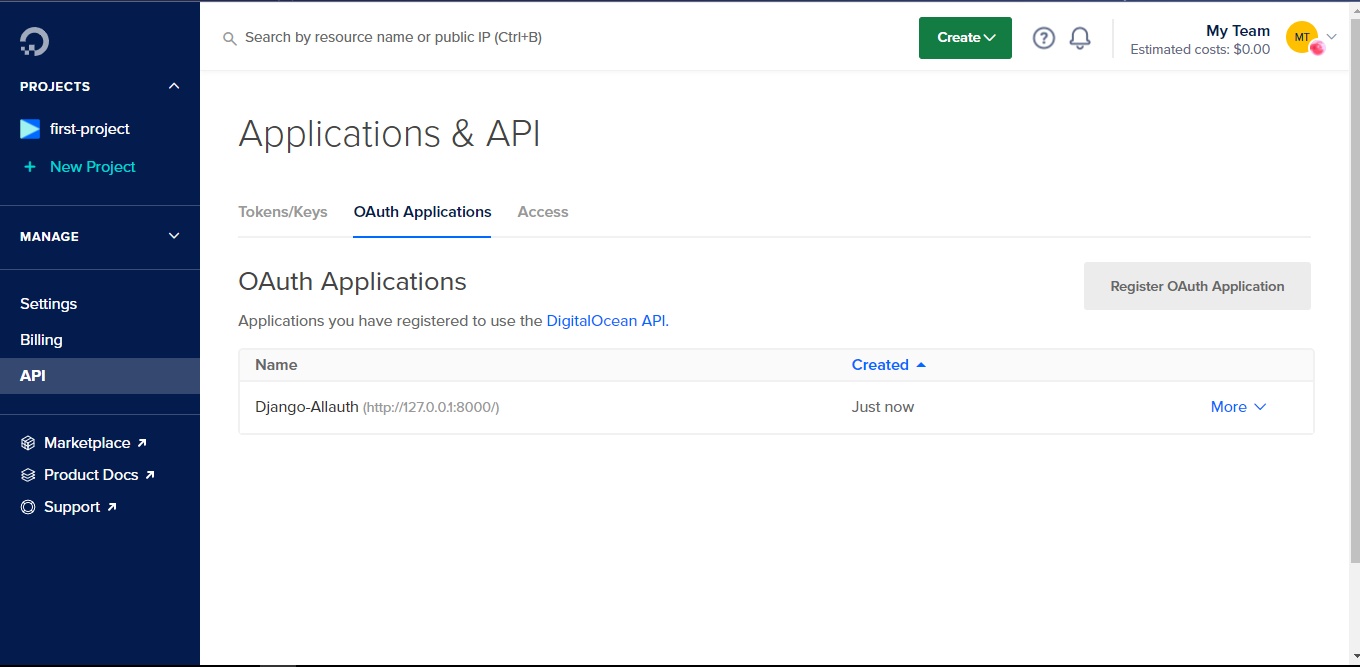Viewport: 1360px width, 667px height.
Task: Open the notifications bell icon
Action: (1080, 38)
